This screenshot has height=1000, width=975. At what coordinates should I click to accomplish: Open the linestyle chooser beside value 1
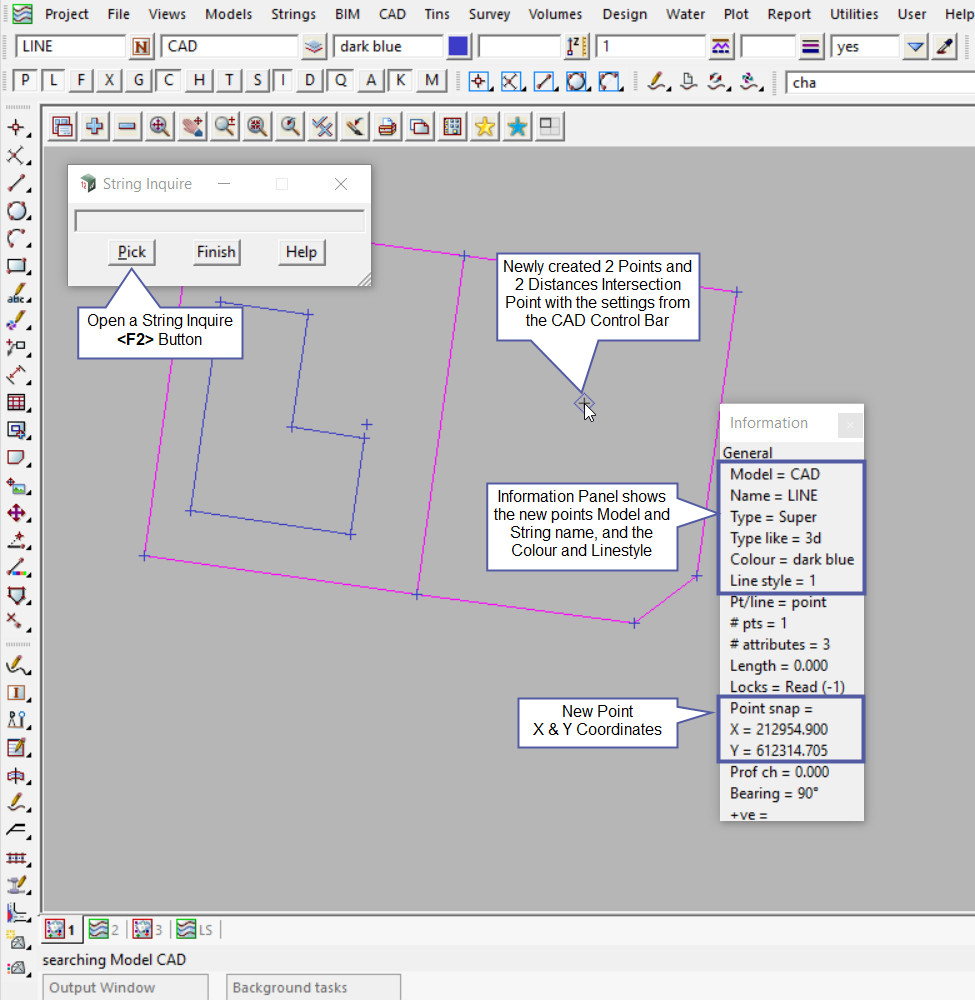tap(721, 47)
